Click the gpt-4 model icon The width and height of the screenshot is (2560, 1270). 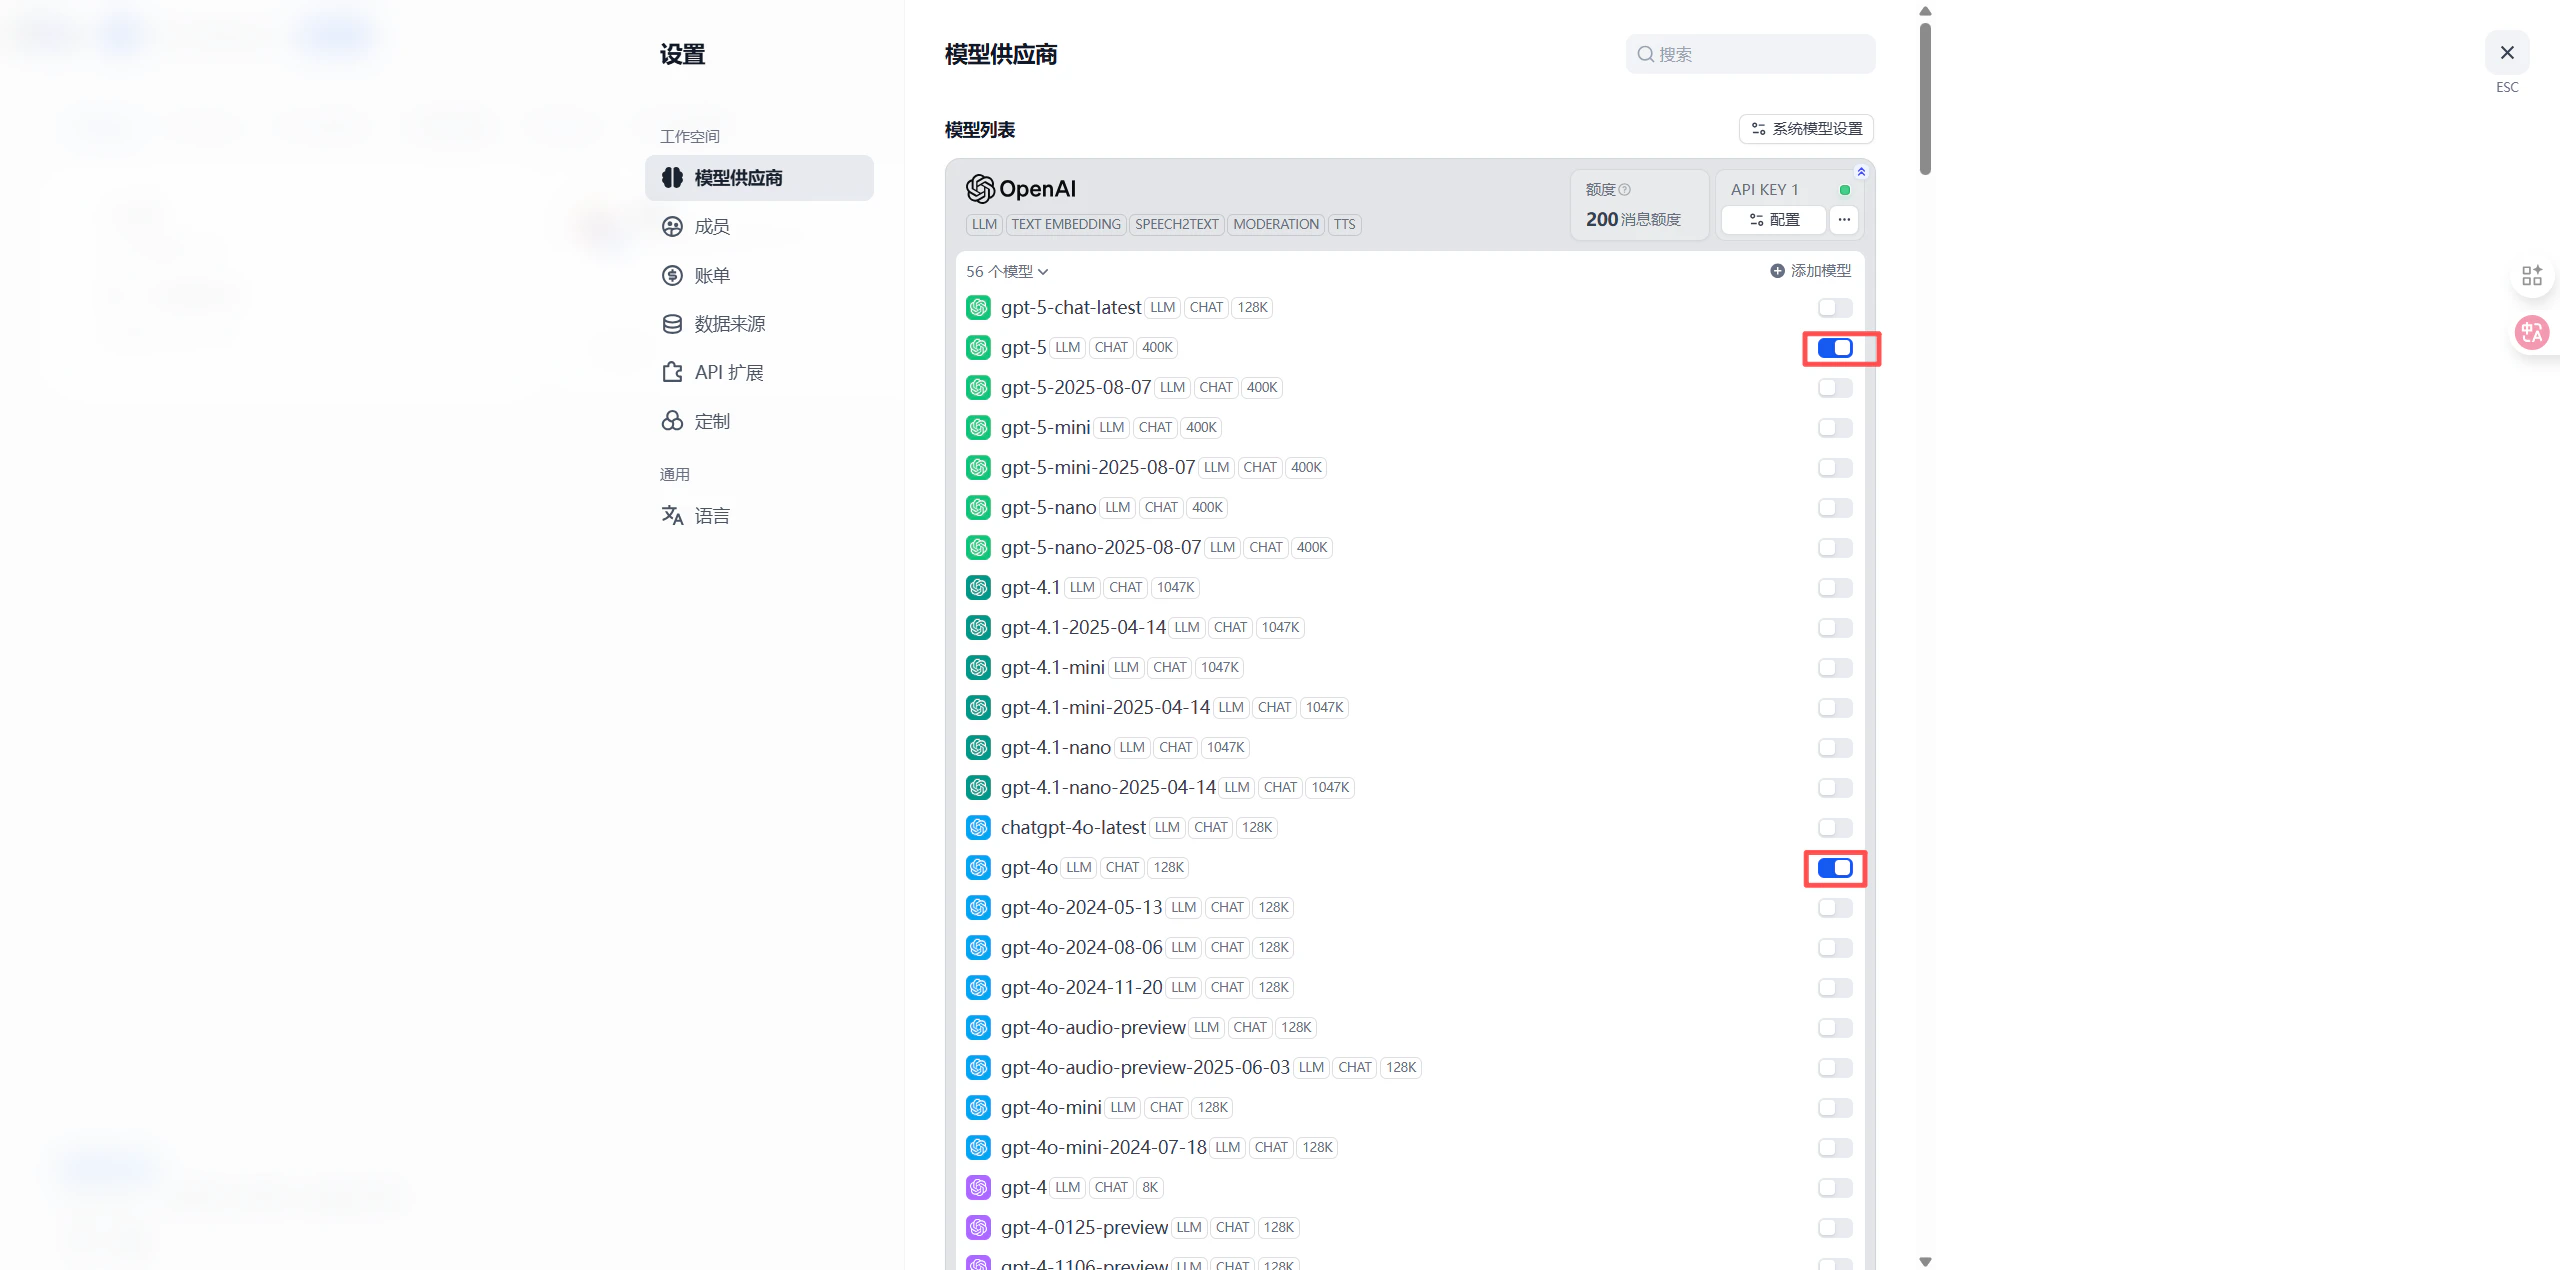pos(978,1188)
